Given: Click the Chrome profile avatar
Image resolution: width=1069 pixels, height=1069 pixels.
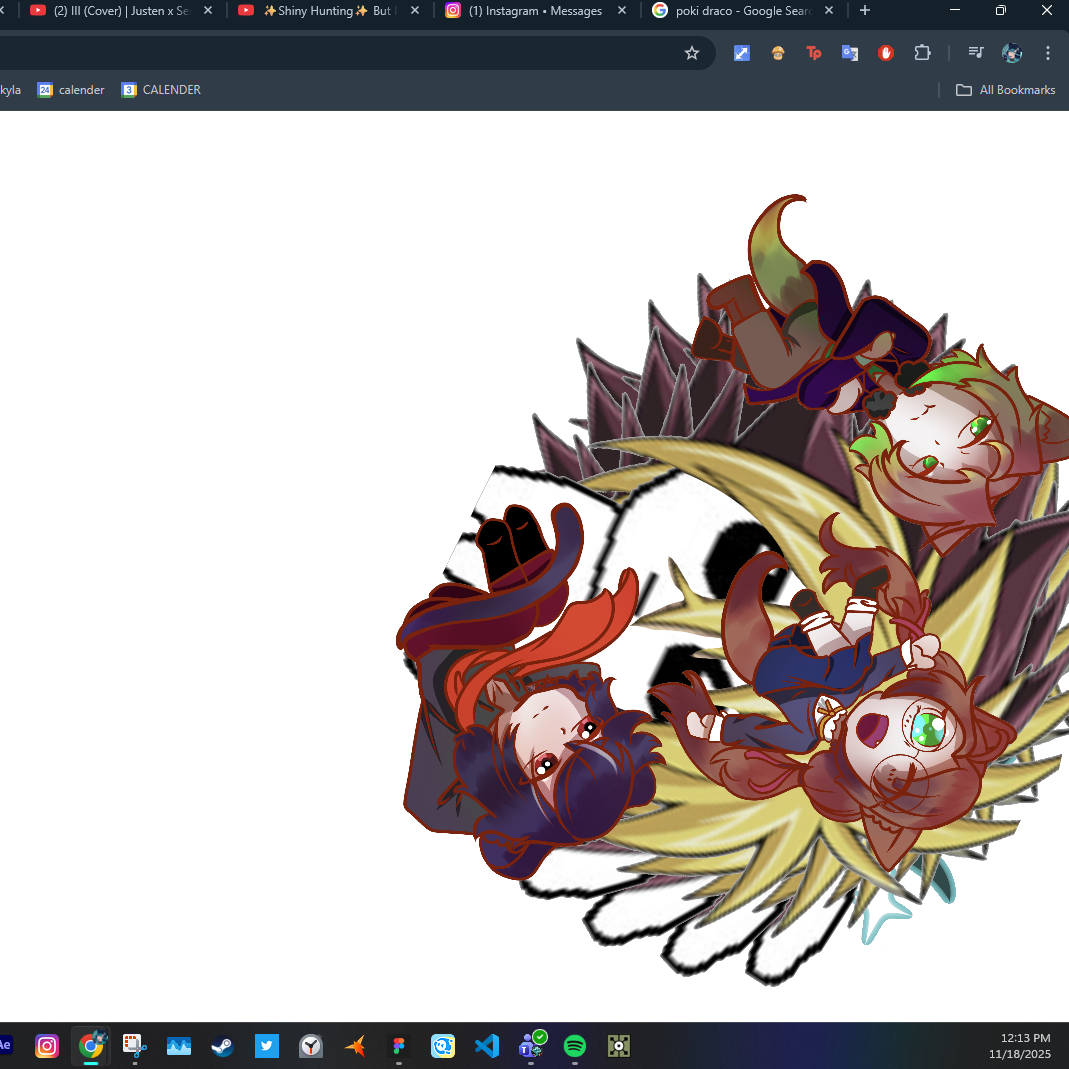Looking at the screenshot, I should pos(1011,52).
